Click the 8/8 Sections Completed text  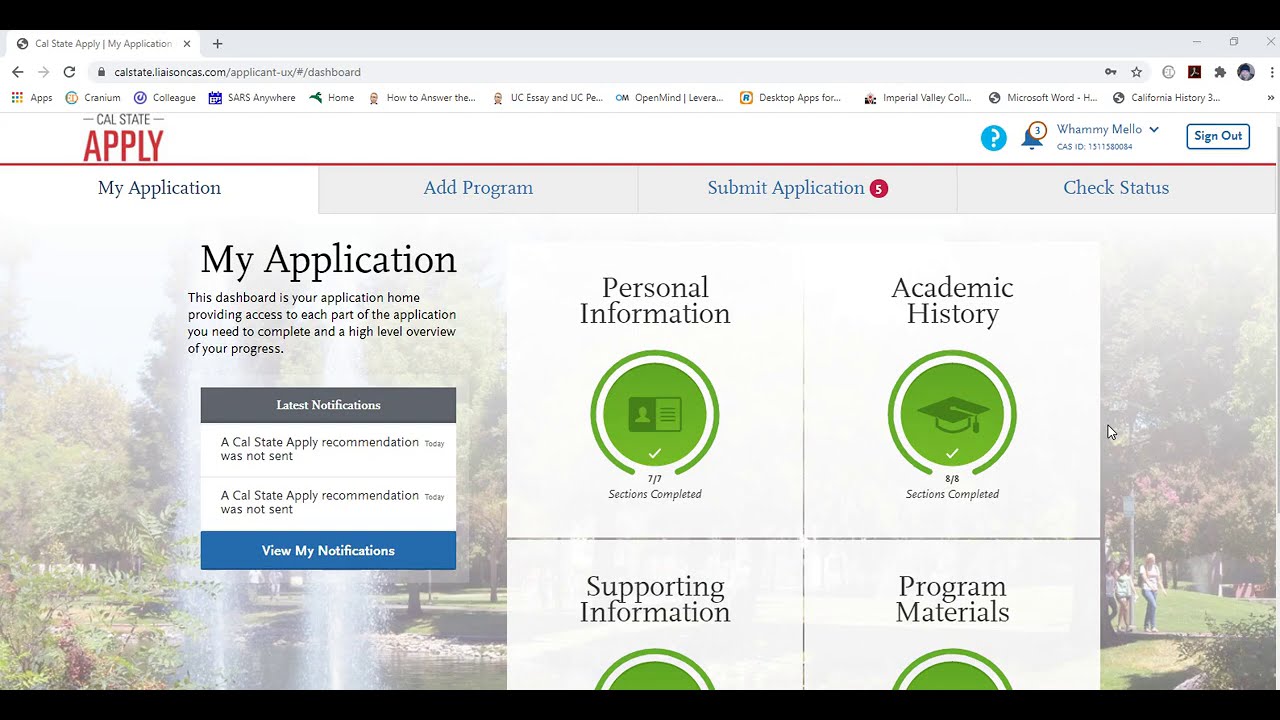click(x=952, y=487)
